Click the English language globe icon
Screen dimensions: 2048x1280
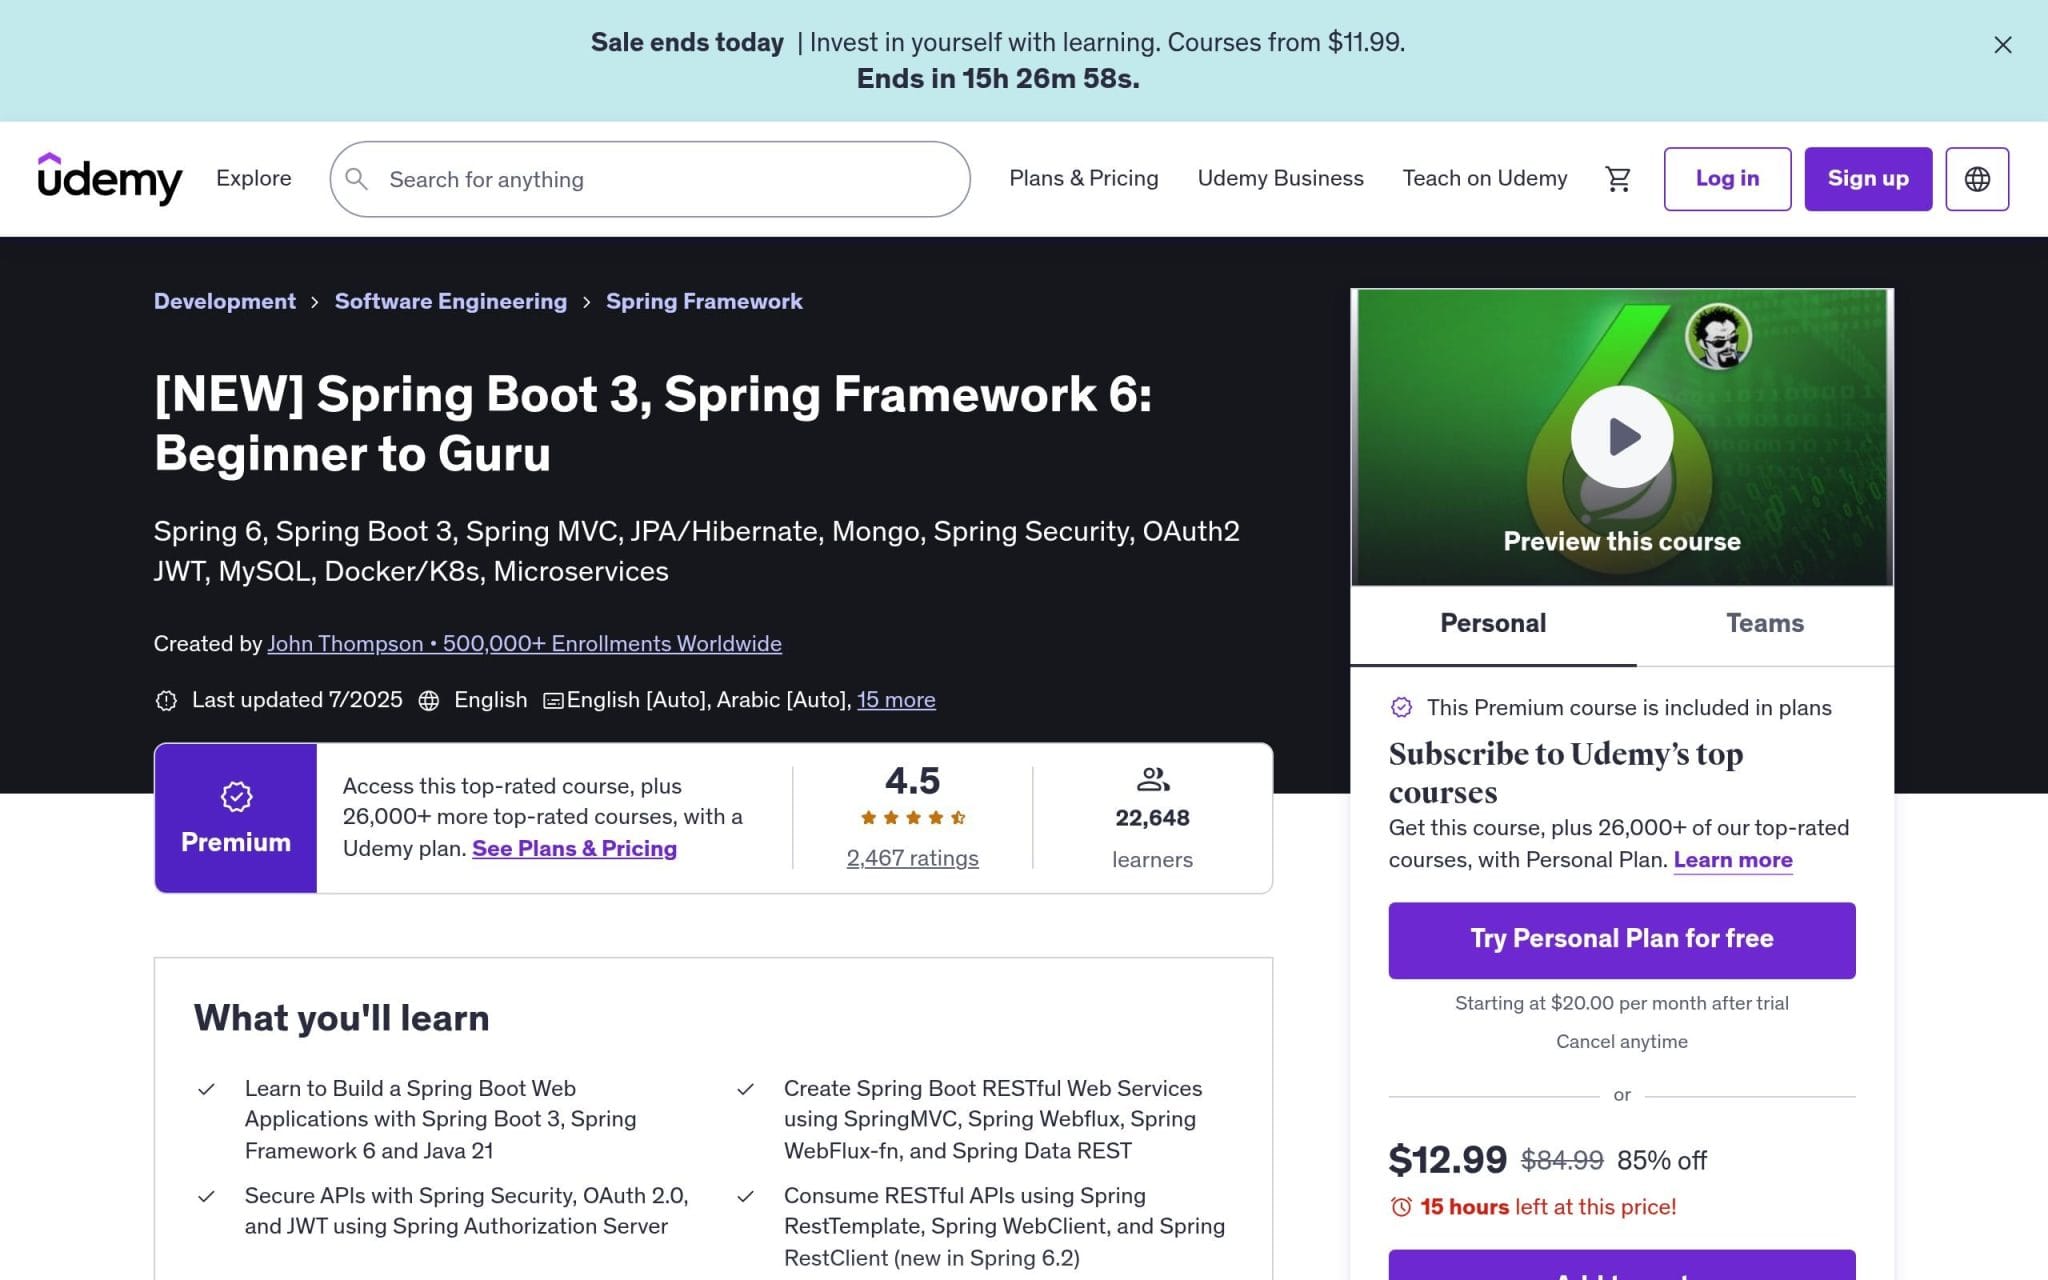[x=429, y=700]
